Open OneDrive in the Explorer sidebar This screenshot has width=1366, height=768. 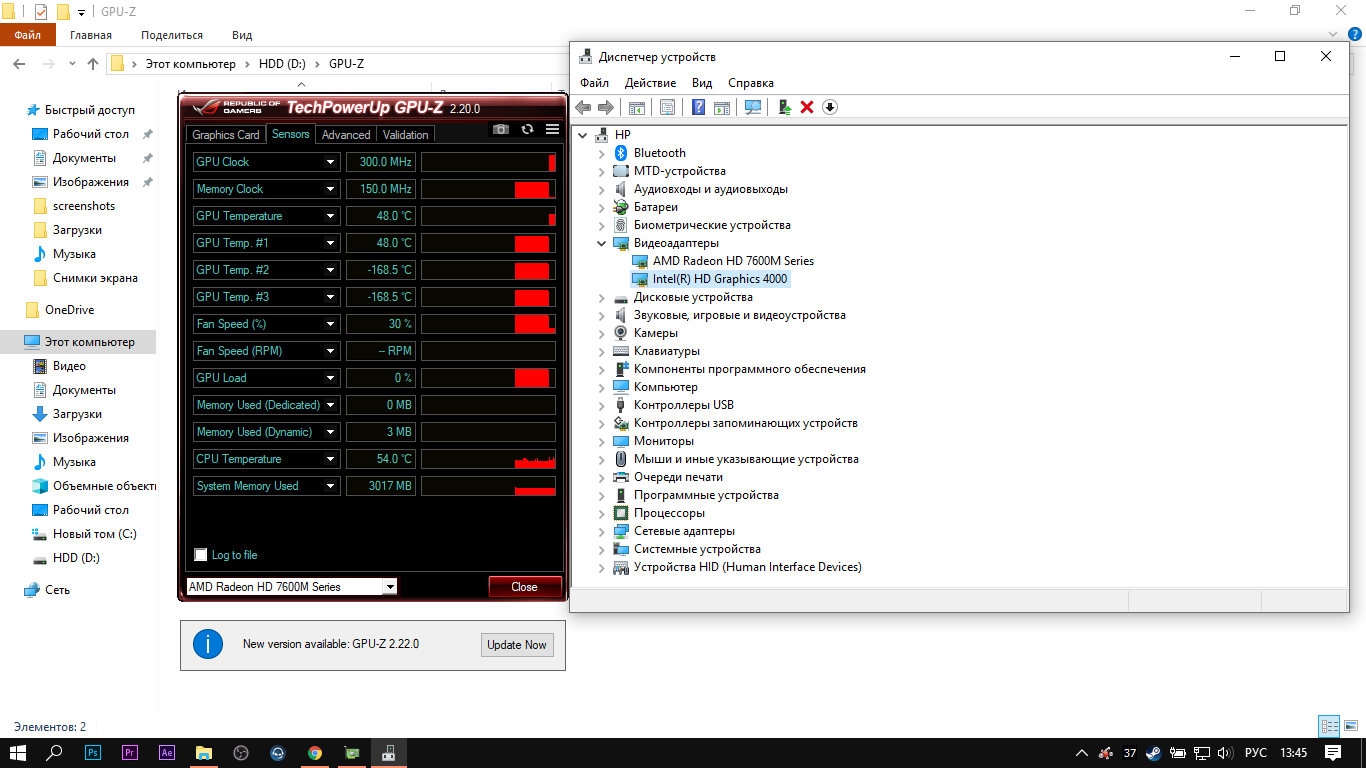(69, 310)
